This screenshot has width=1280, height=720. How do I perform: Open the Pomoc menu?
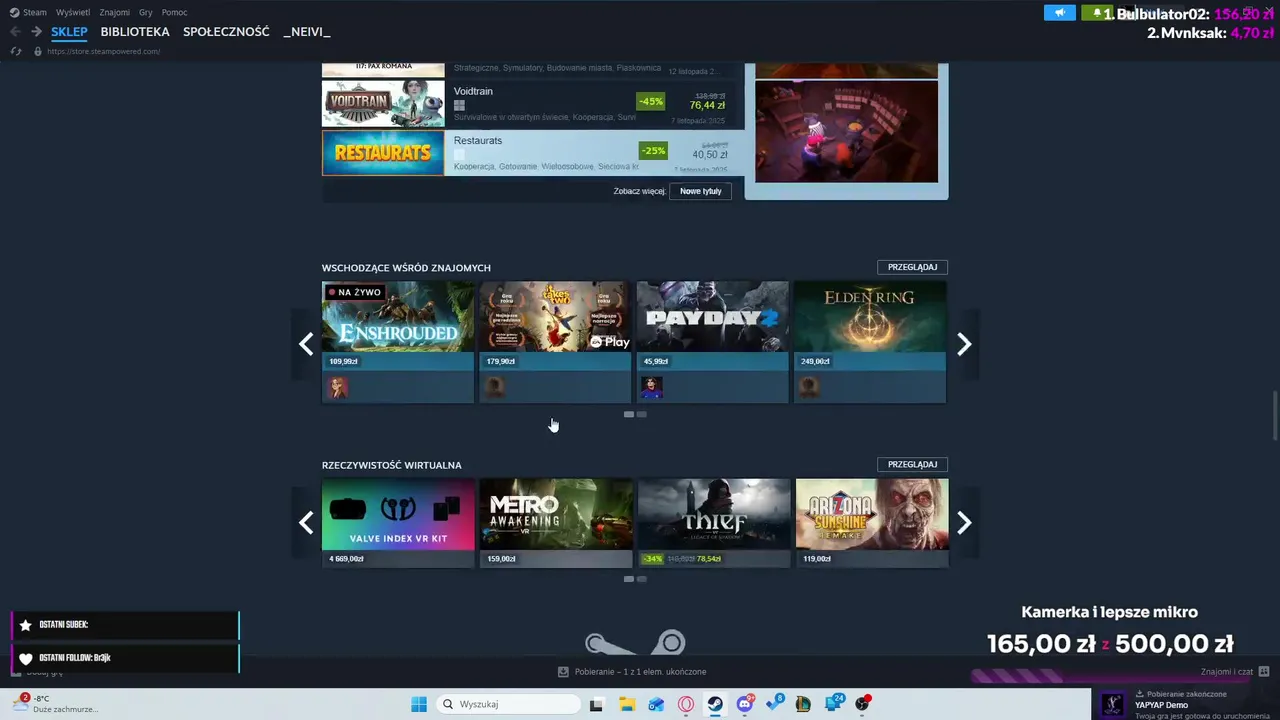coord(174,12)
